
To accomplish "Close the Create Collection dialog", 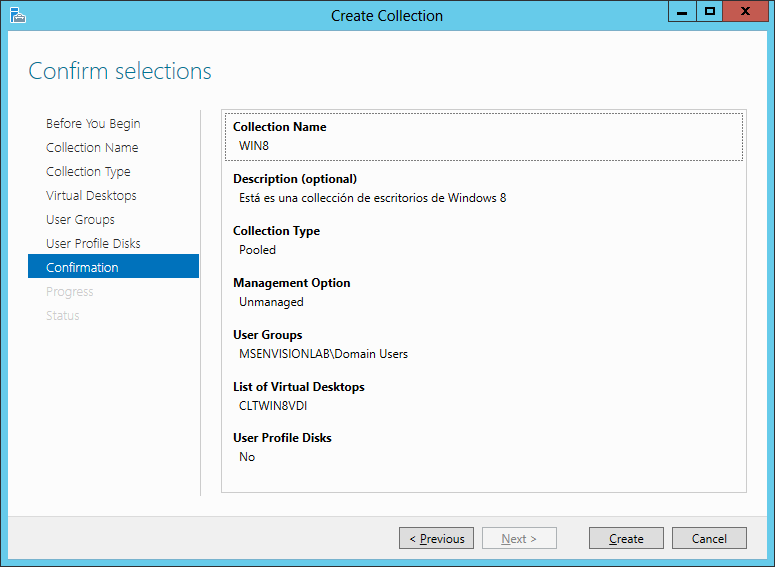I will tap(745, 11).
